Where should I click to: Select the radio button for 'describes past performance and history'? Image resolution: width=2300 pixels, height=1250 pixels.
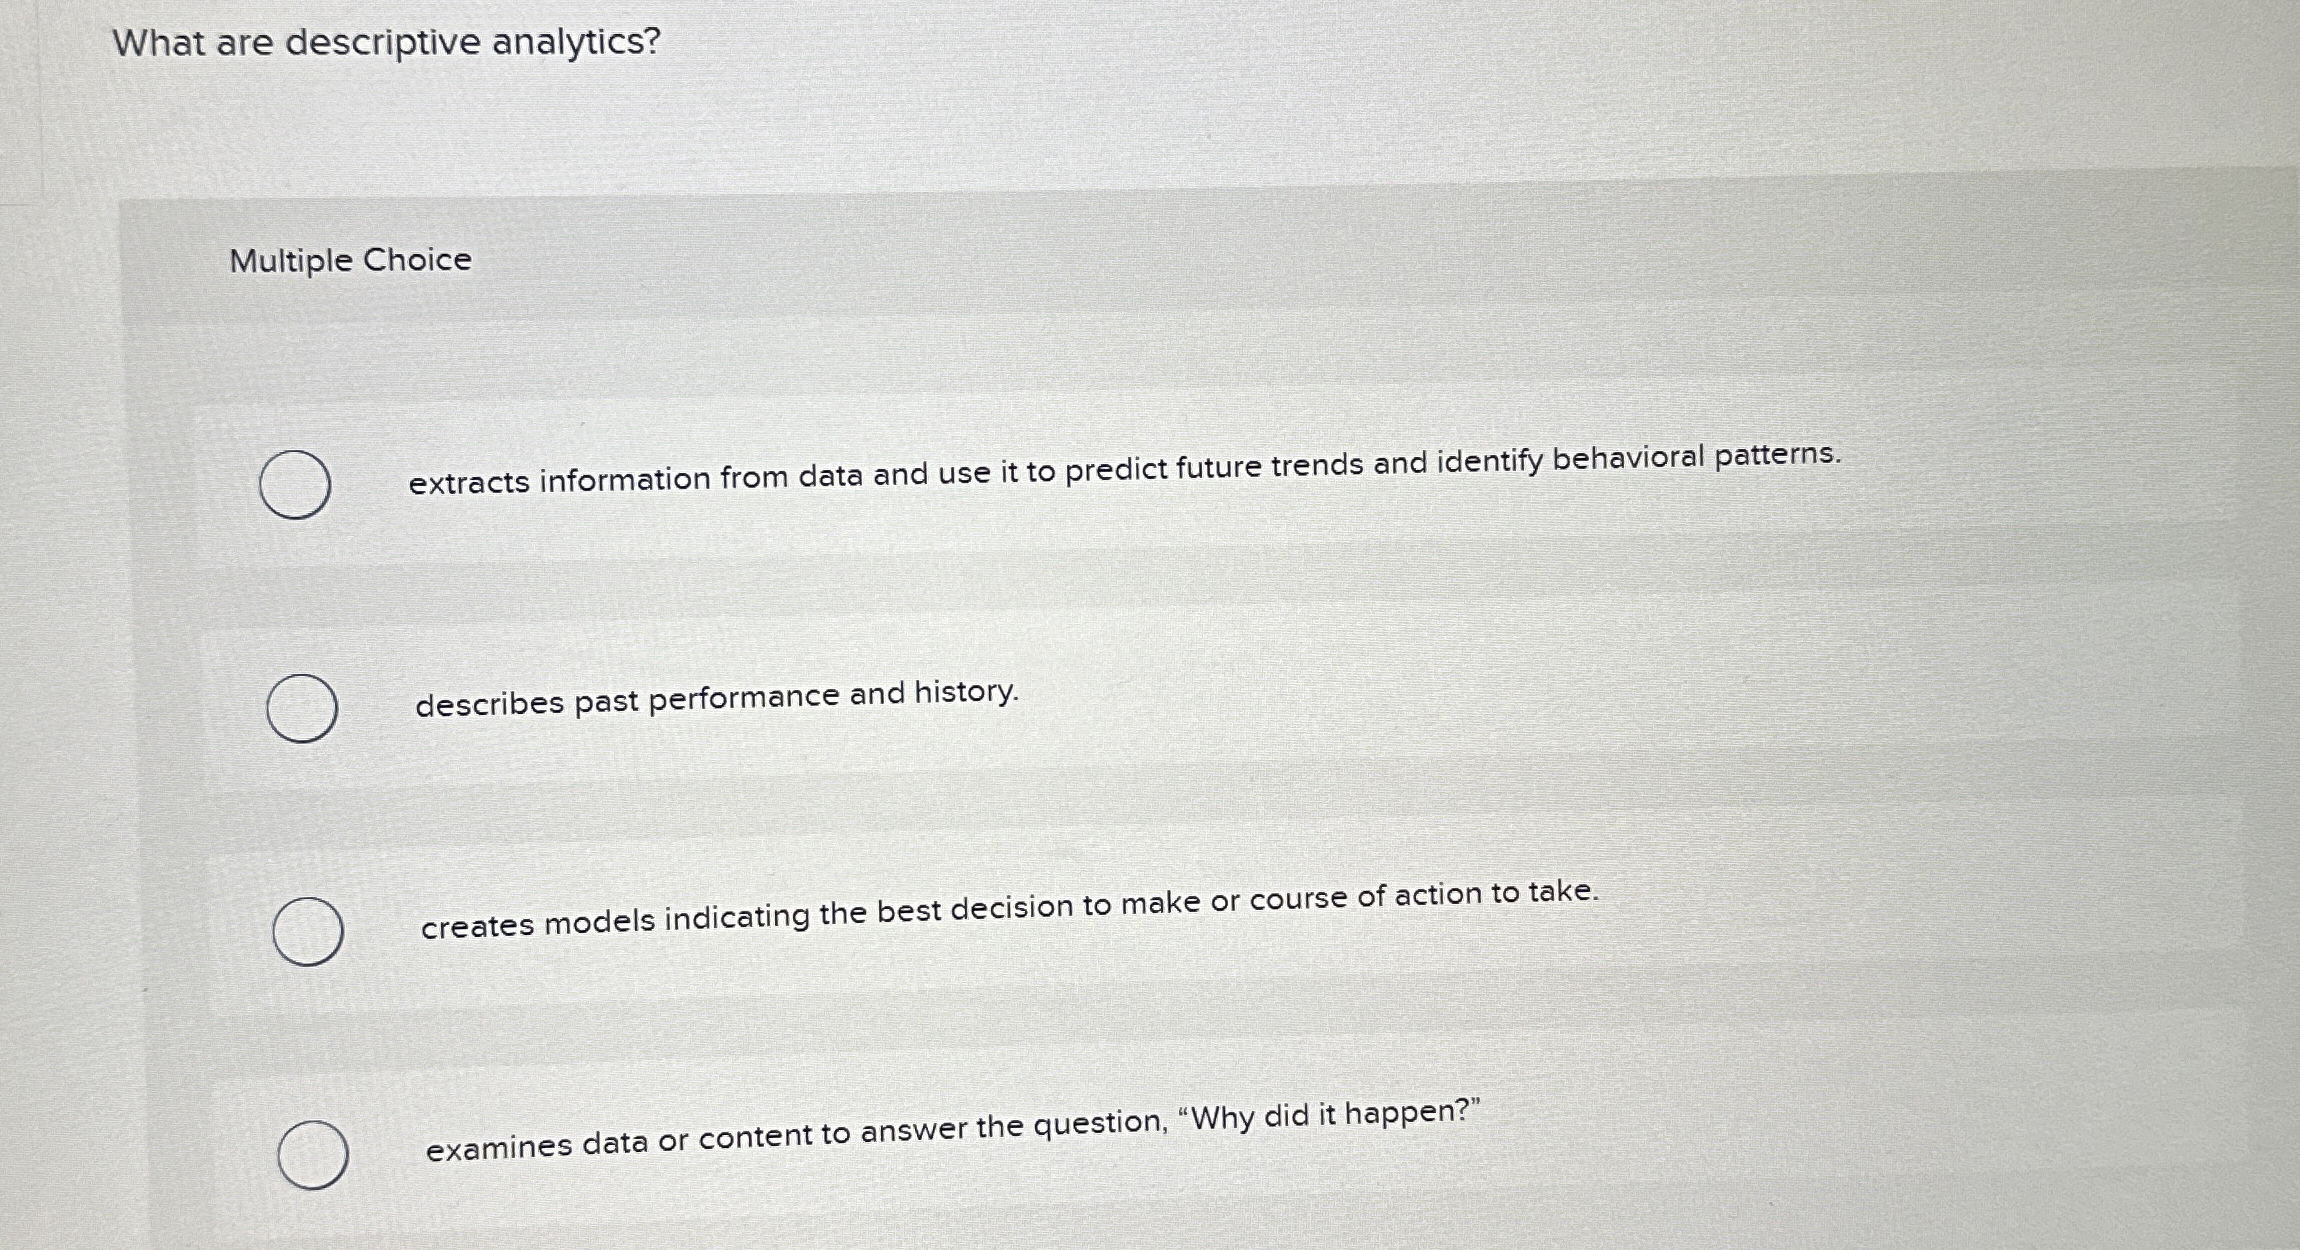[x=303, y=708]
